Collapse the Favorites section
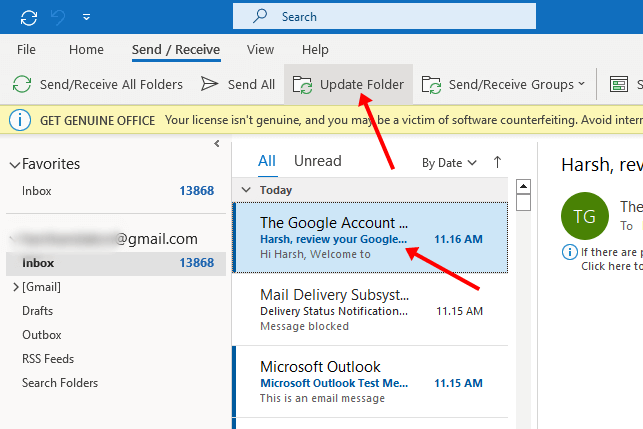643x429 pixels. click(14, 164)
